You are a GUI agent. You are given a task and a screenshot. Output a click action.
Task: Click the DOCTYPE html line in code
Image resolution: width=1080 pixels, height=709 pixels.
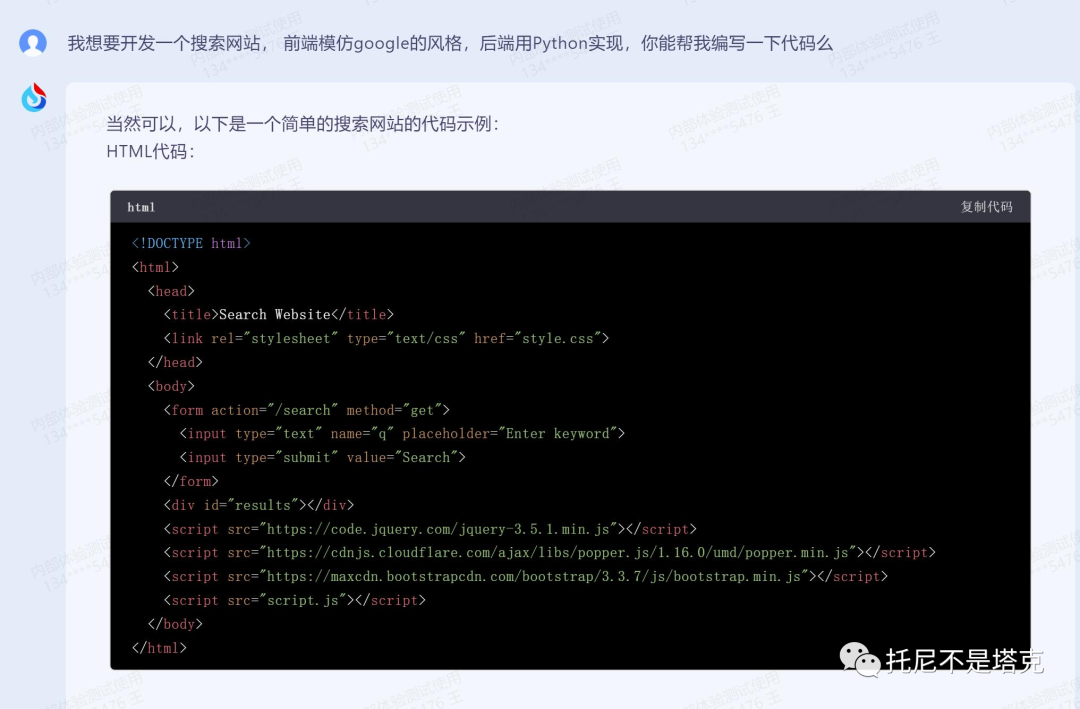191,243
